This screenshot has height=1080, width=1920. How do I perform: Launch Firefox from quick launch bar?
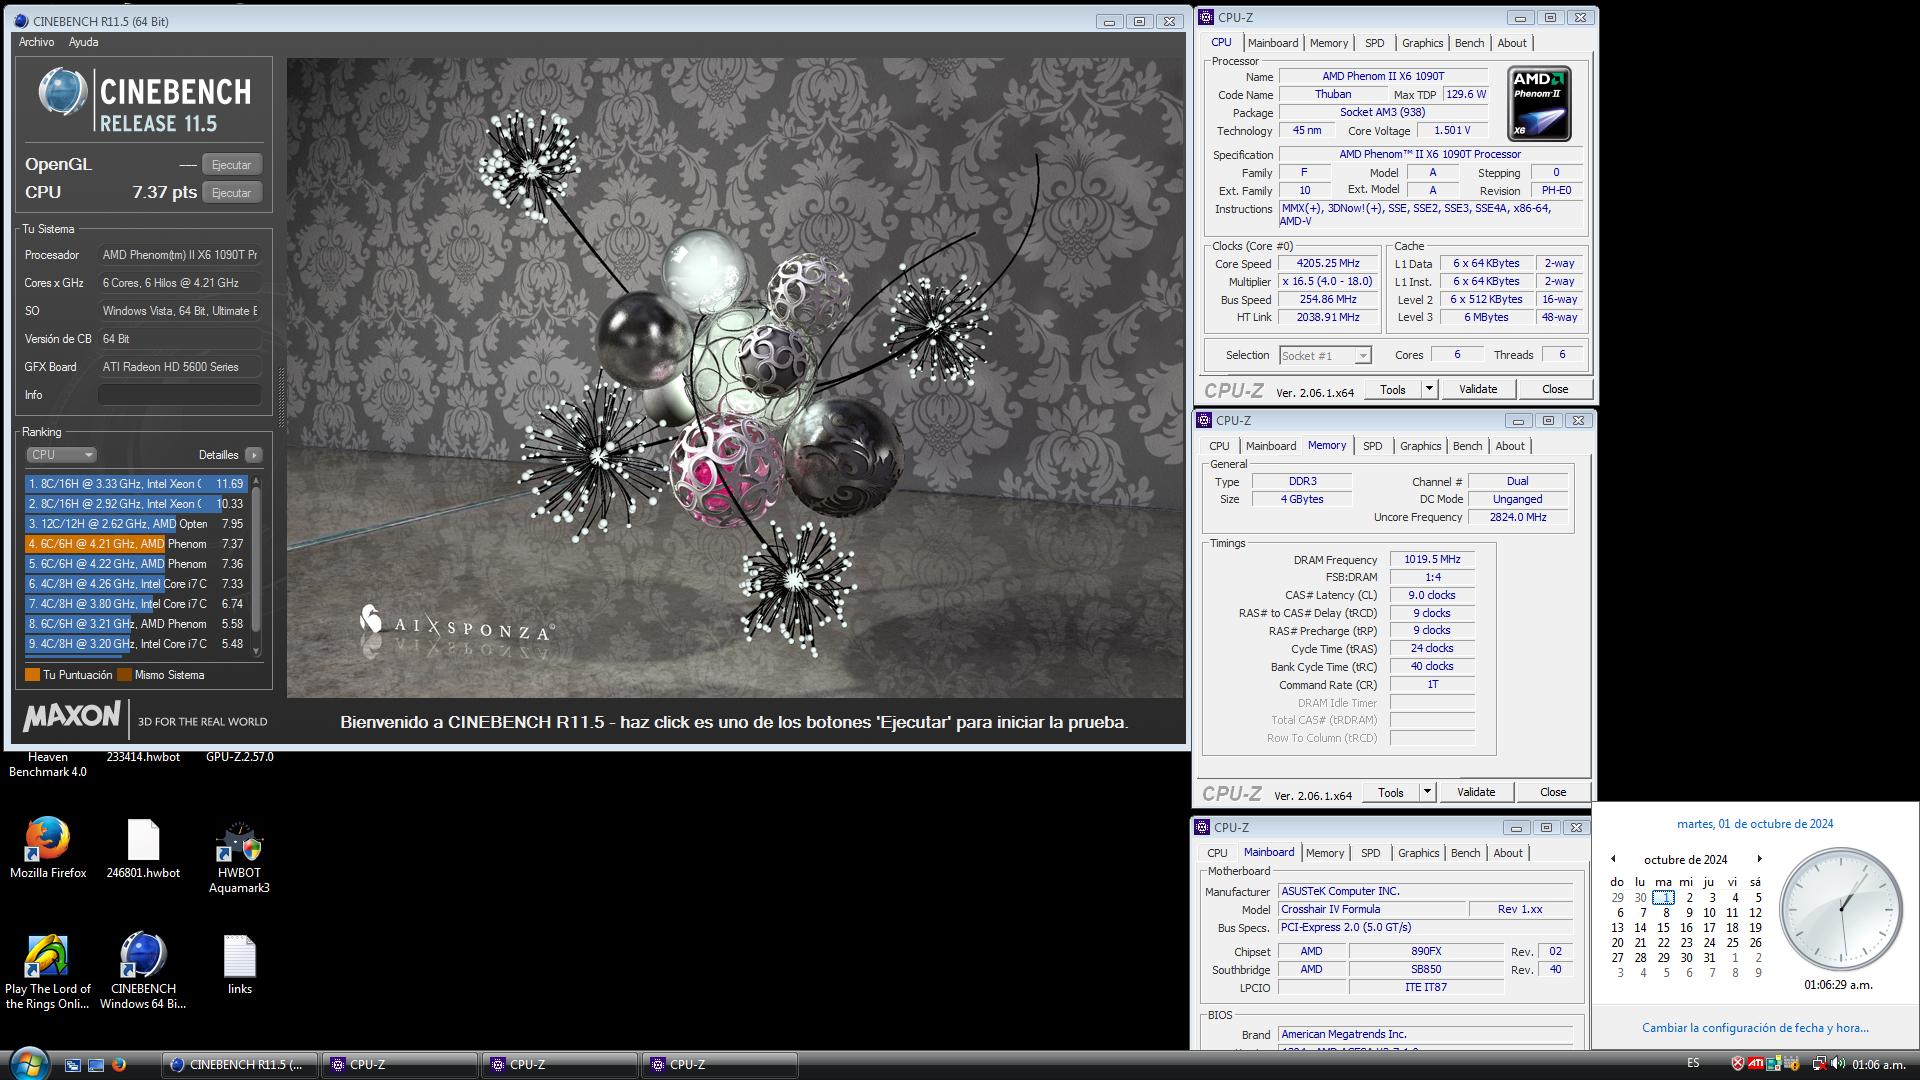point(119,1065)
